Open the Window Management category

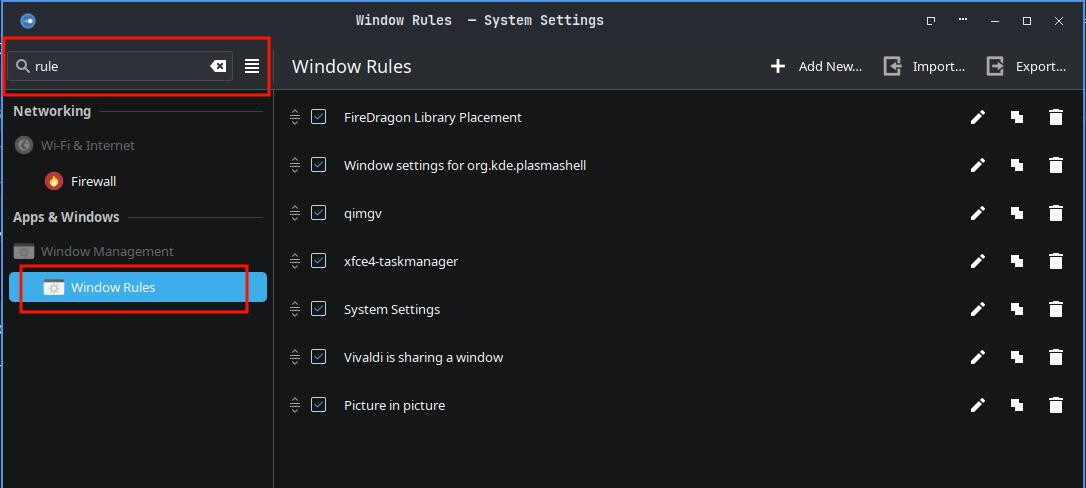tap(107, 251)
